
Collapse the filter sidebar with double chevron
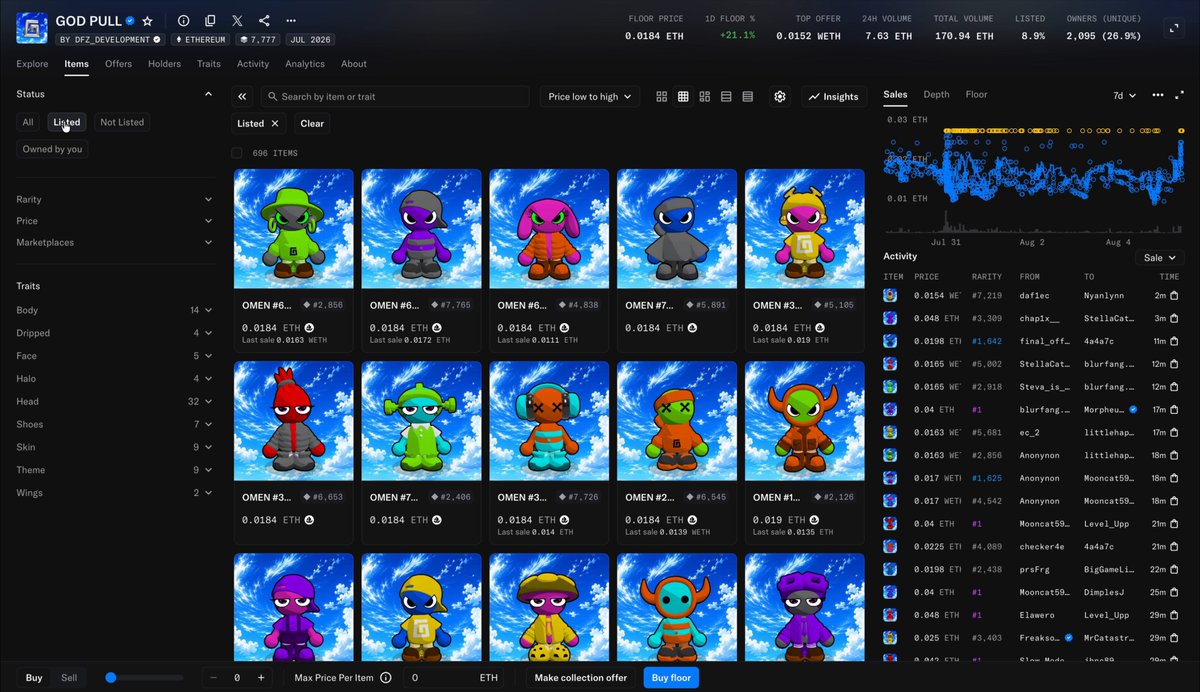242,96
